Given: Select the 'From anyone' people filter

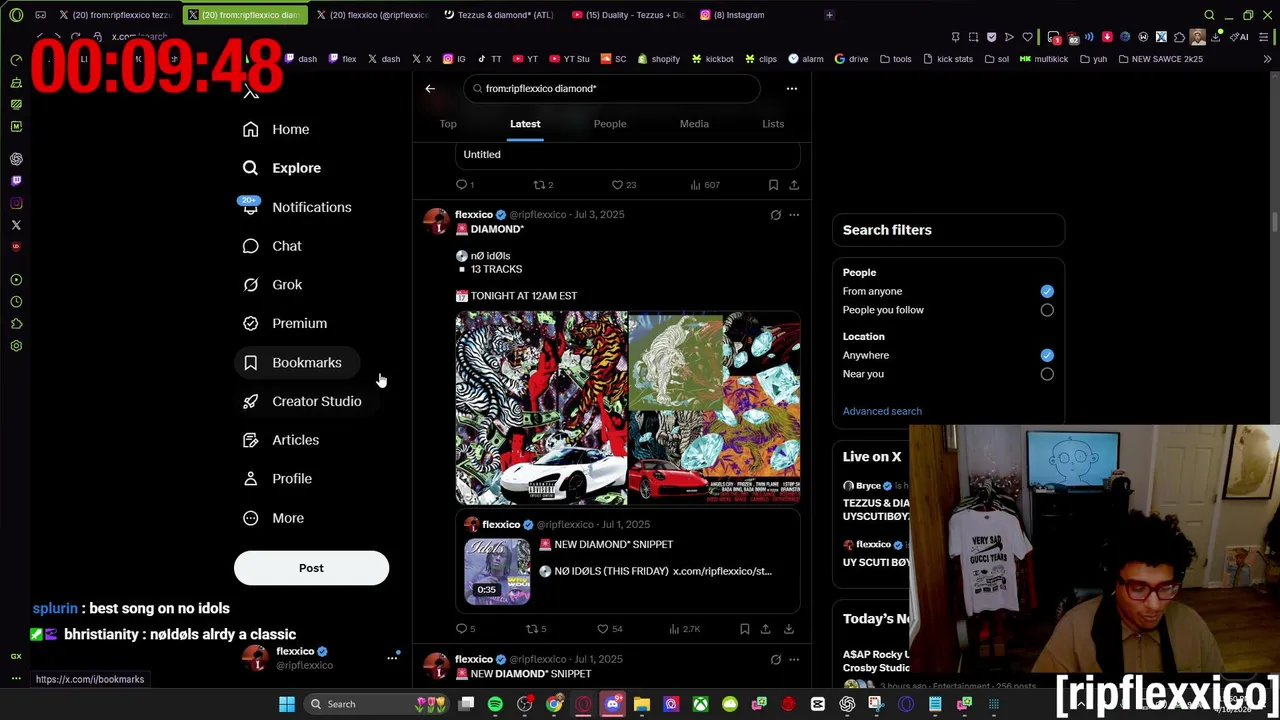Looking at the screenshot, I should click(1047, 291).
